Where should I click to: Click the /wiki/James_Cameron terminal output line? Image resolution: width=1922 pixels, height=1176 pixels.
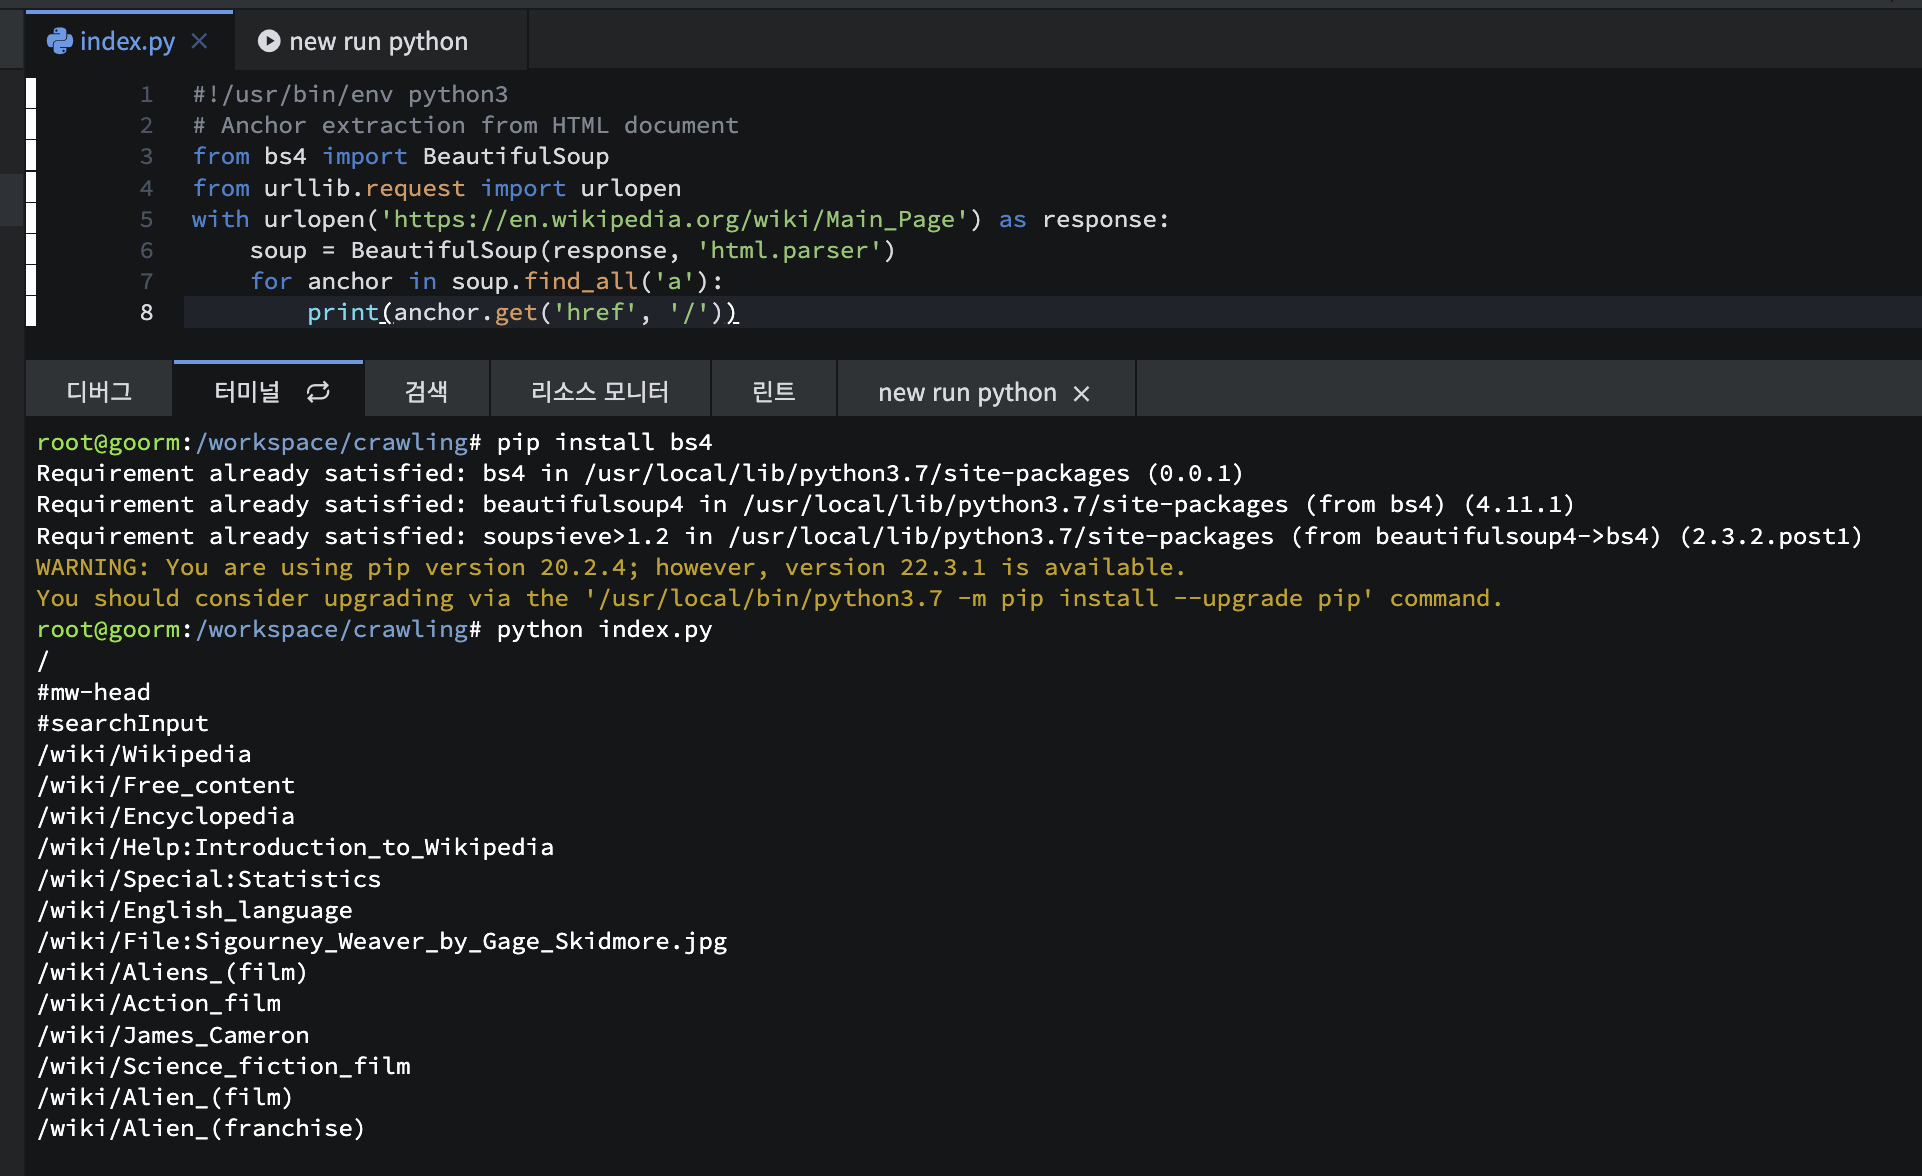coord(173,1035)
